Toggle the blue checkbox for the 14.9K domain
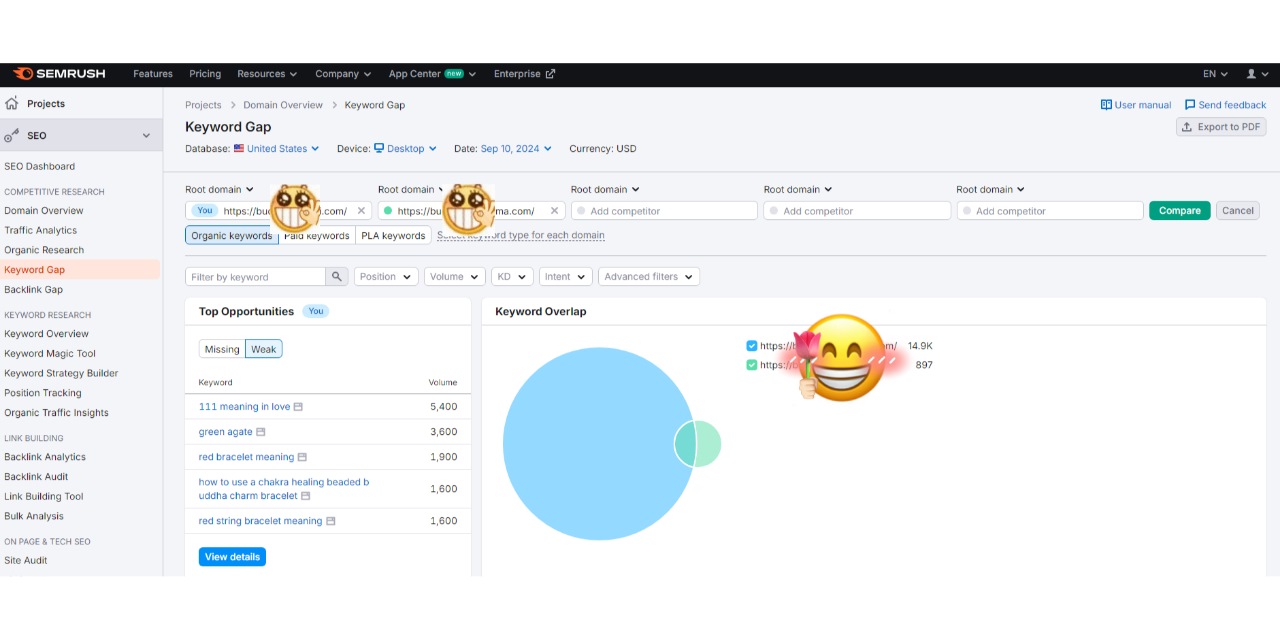This screenshot has width=1280, height=639. 752,346
